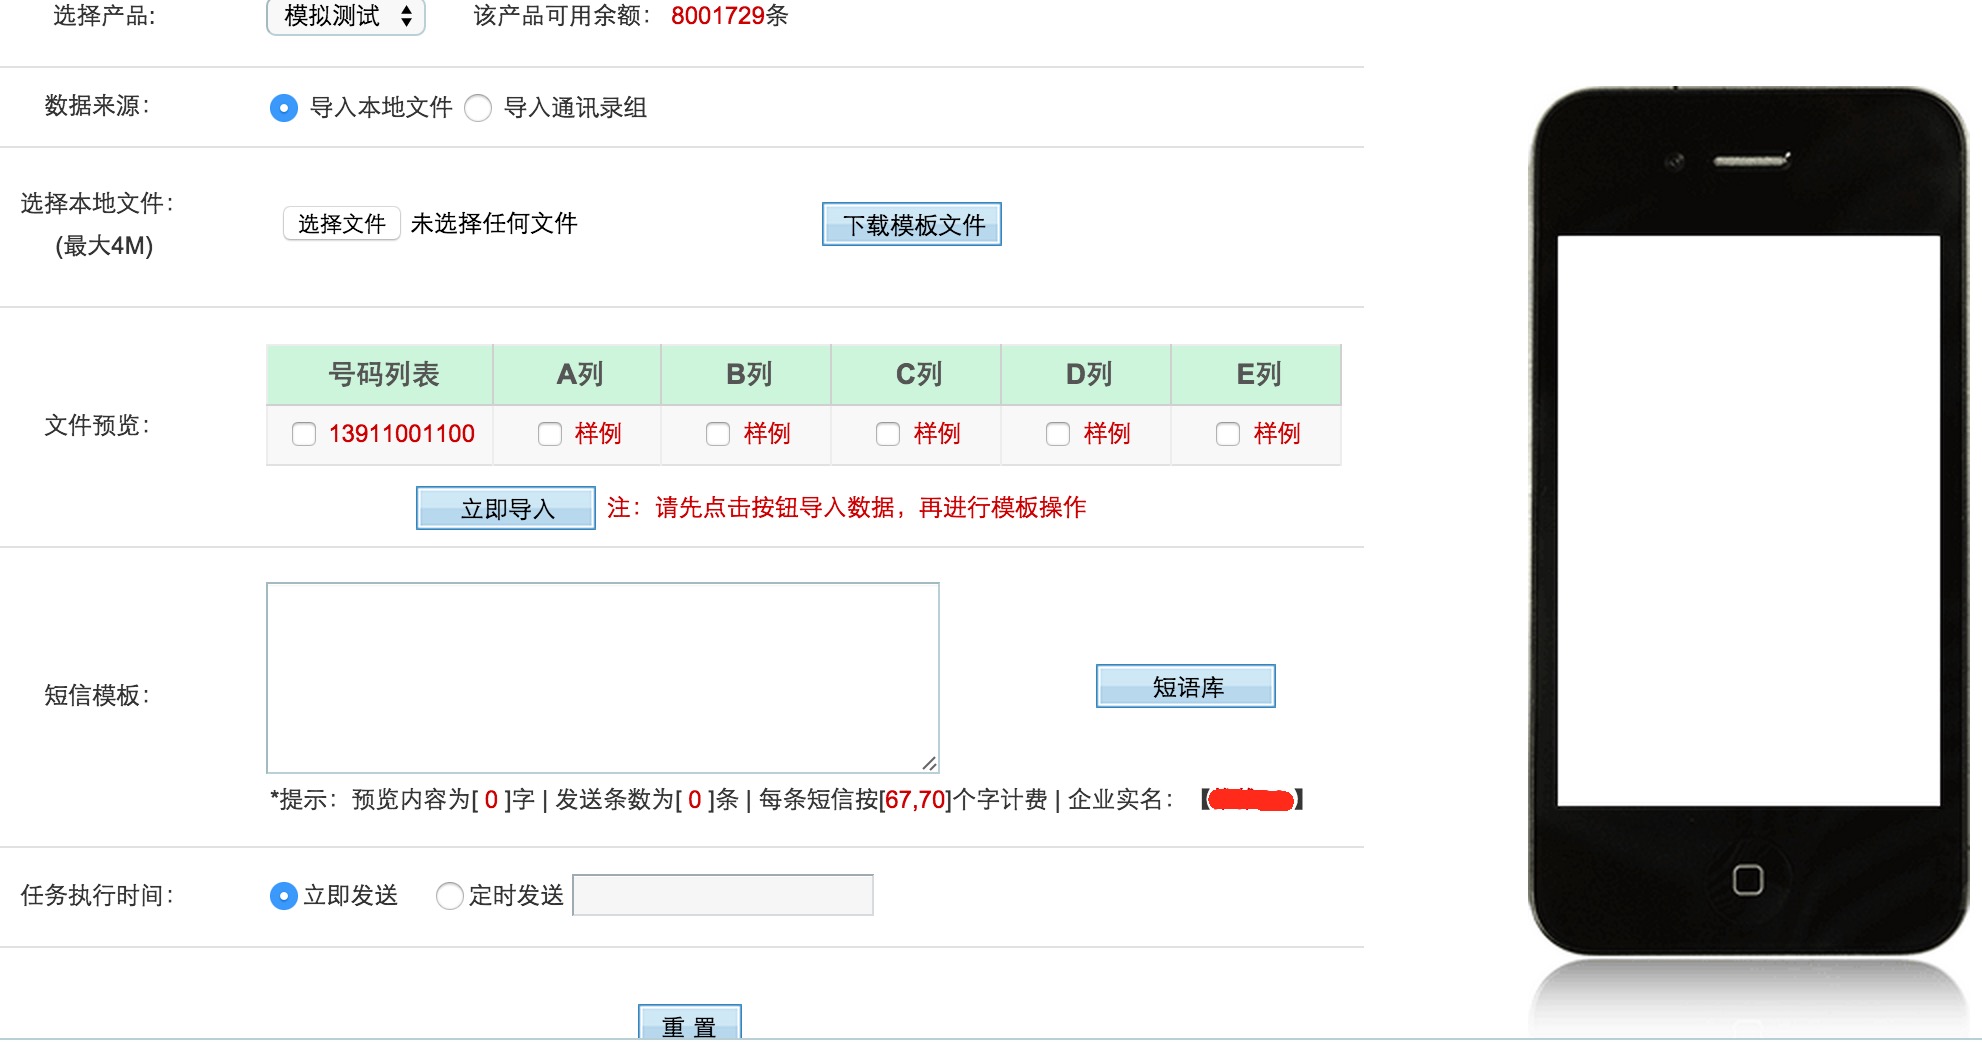This screenshot has height=1042, width=1982.
Task: Open the 模拟测试 product dropdown
Action: click(346, 16)
